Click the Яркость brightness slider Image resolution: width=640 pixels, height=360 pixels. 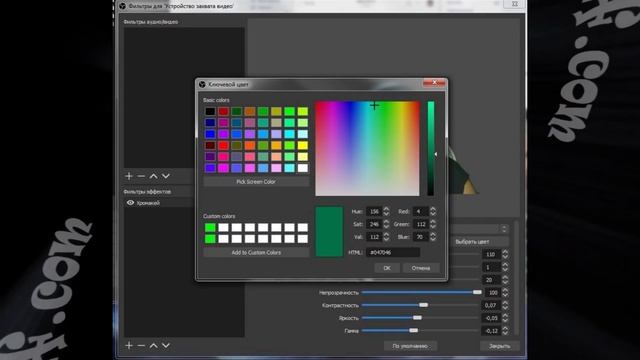[421, 318]
